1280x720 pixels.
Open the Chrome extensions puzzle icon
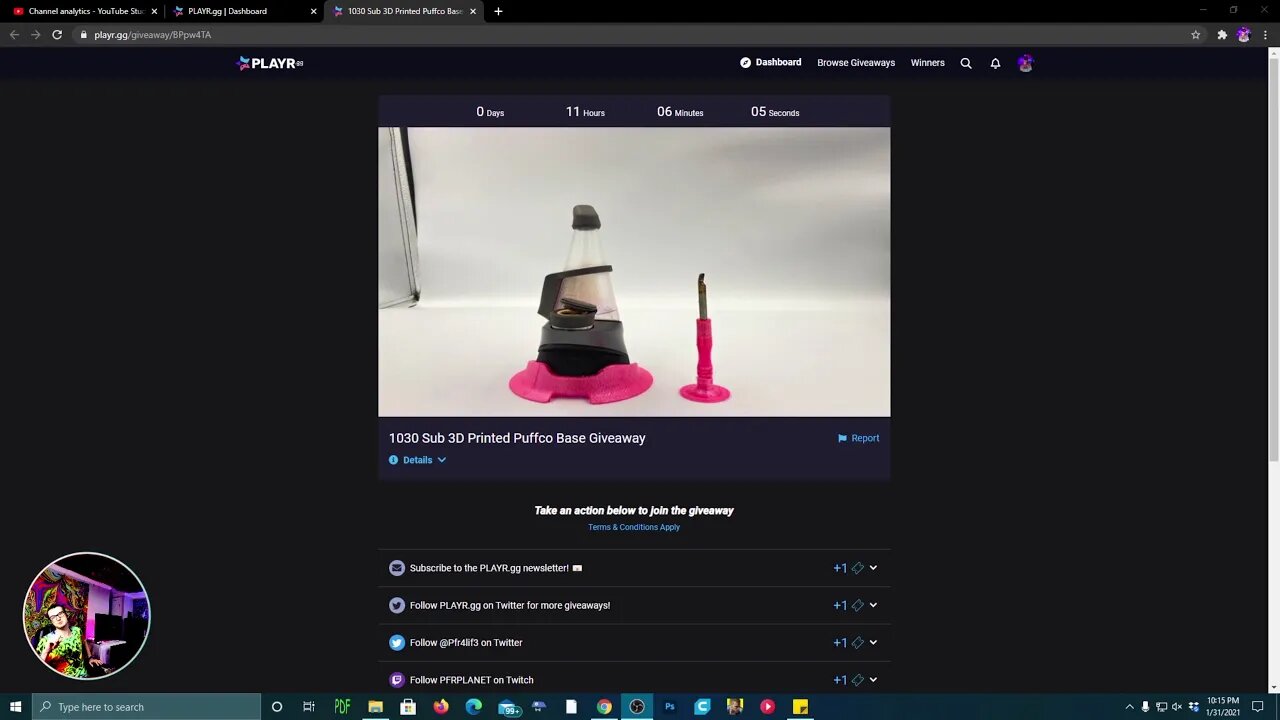tap(1222, 34)
